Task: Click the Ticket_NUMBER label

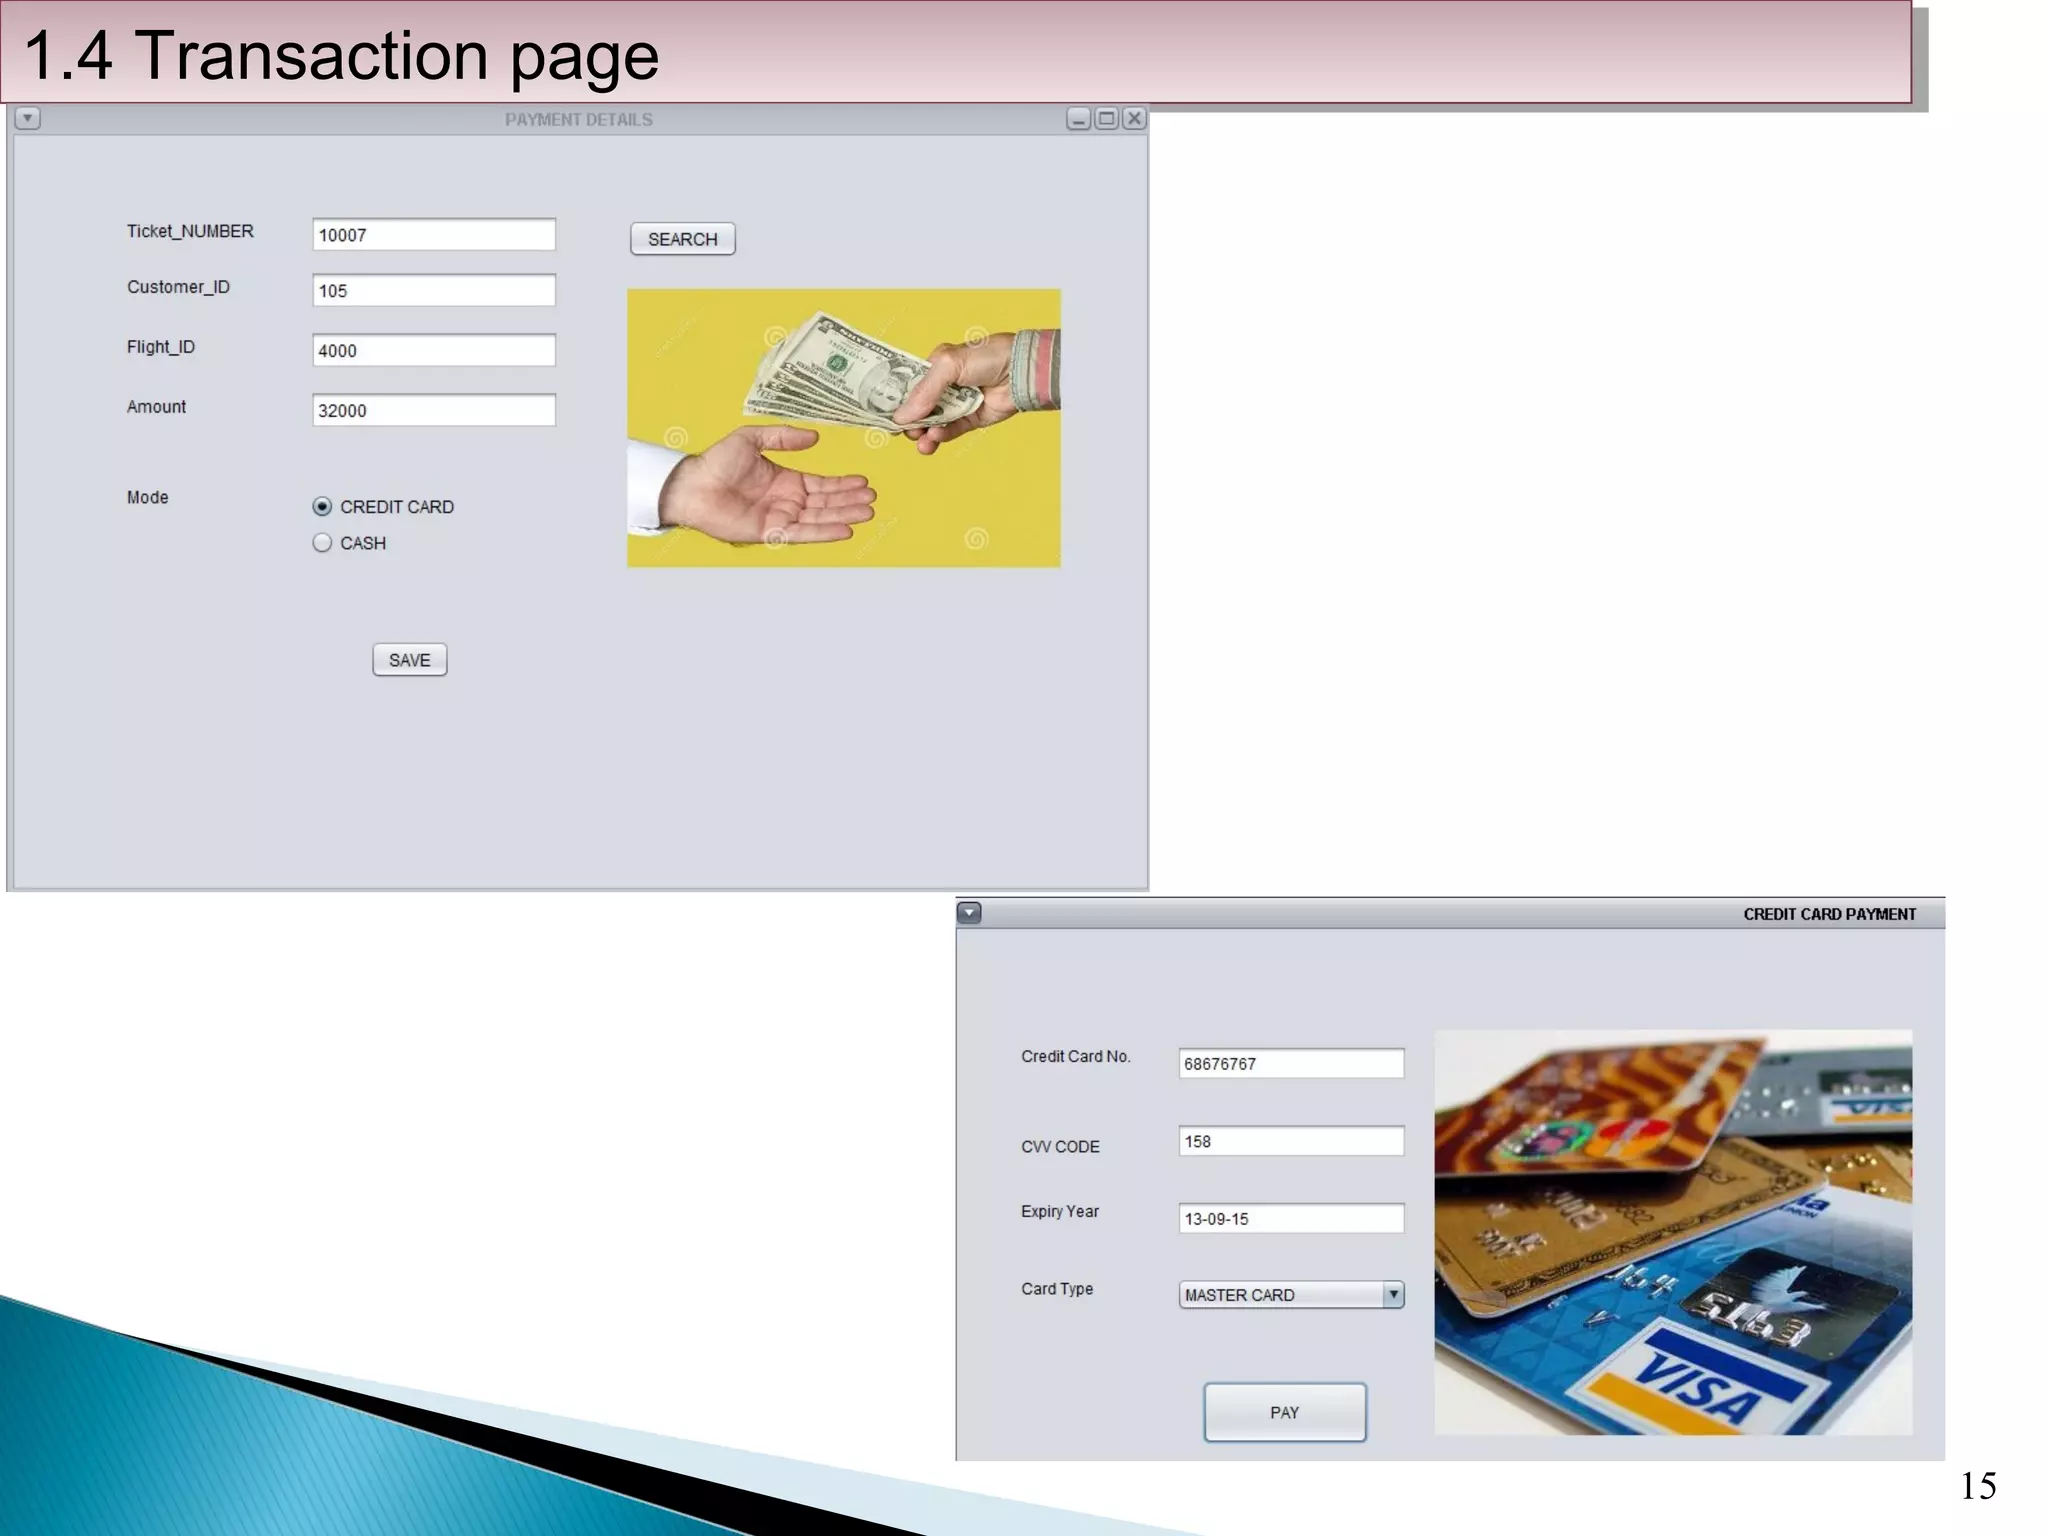Action: [x=190, y=231]
